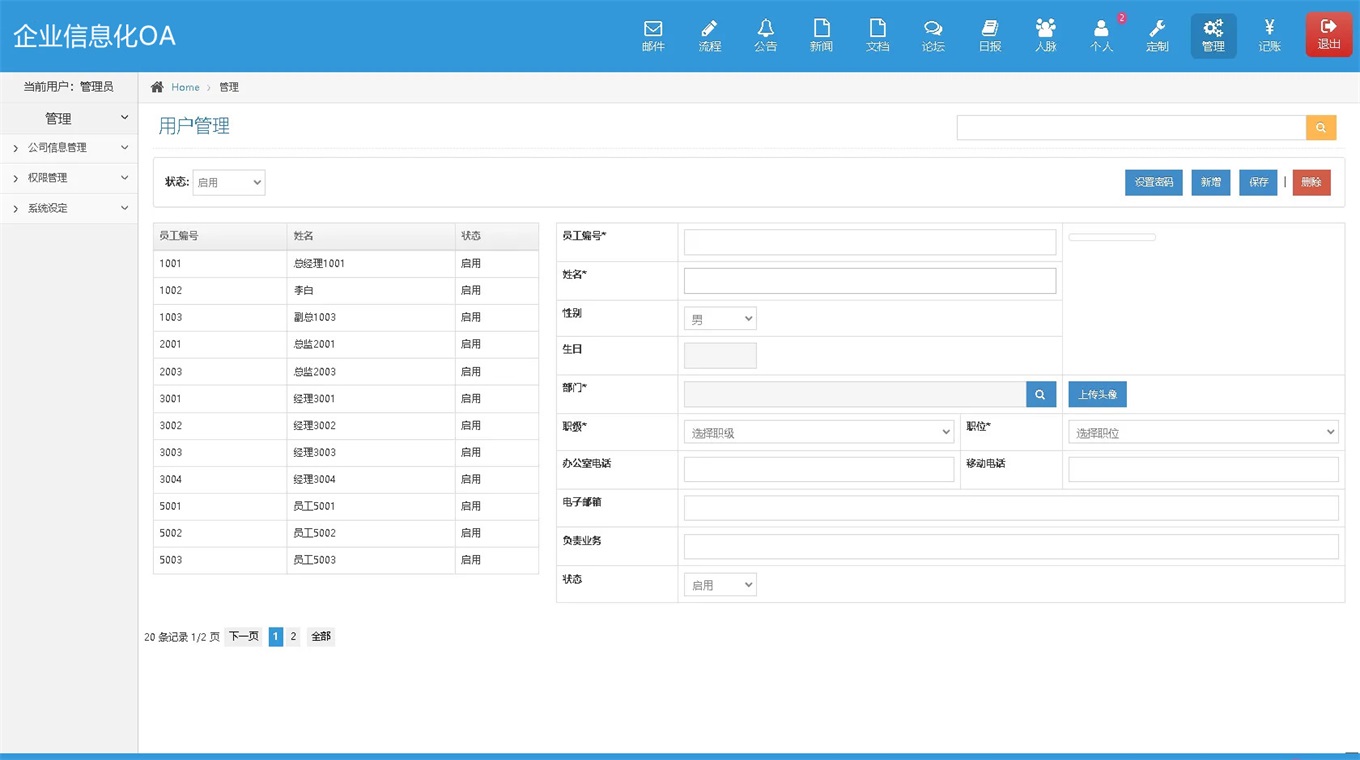This screenshot has height=760, width=1360.
Task: Go to 下一页 next page
Action: [x=244, y=636]
